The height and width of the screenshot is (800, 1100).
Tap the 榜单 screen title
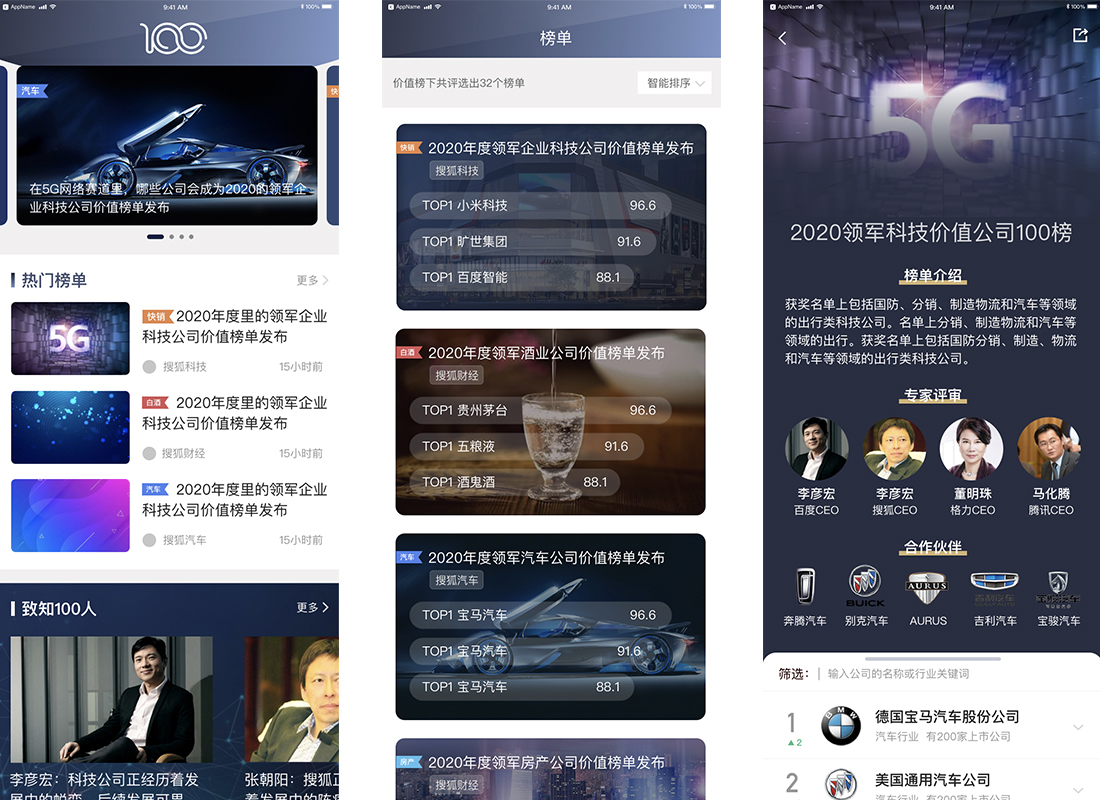click(x=556, y=38)
